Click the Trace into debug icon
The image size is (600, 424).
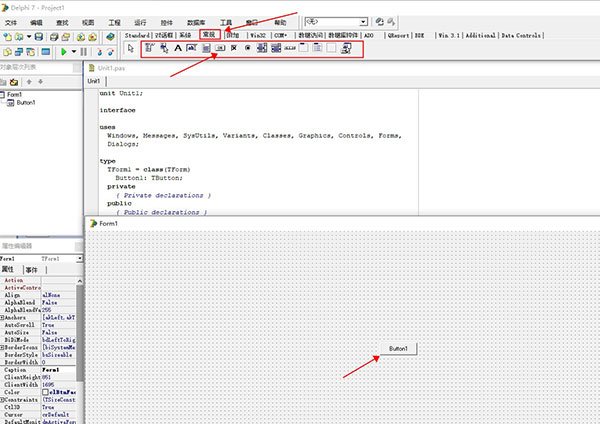click(100, 52)
